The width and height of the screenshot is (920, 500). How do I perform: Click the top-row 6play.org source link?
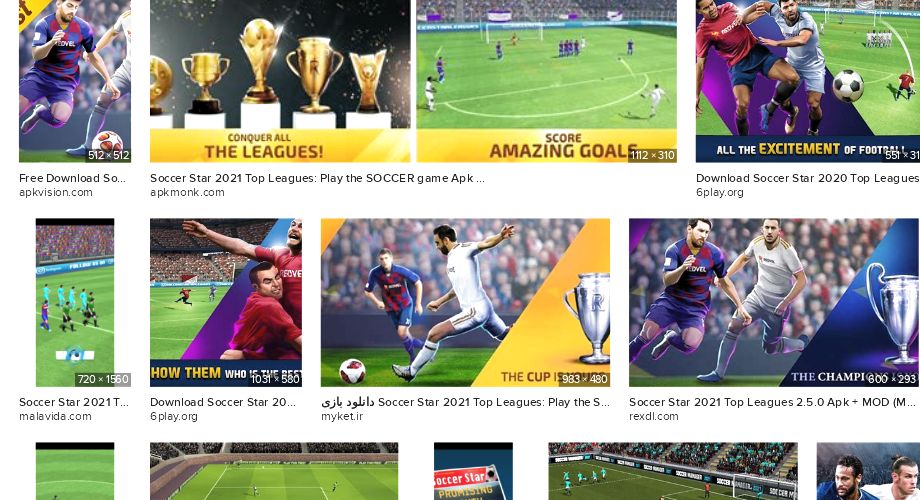(x=719, y=192)
